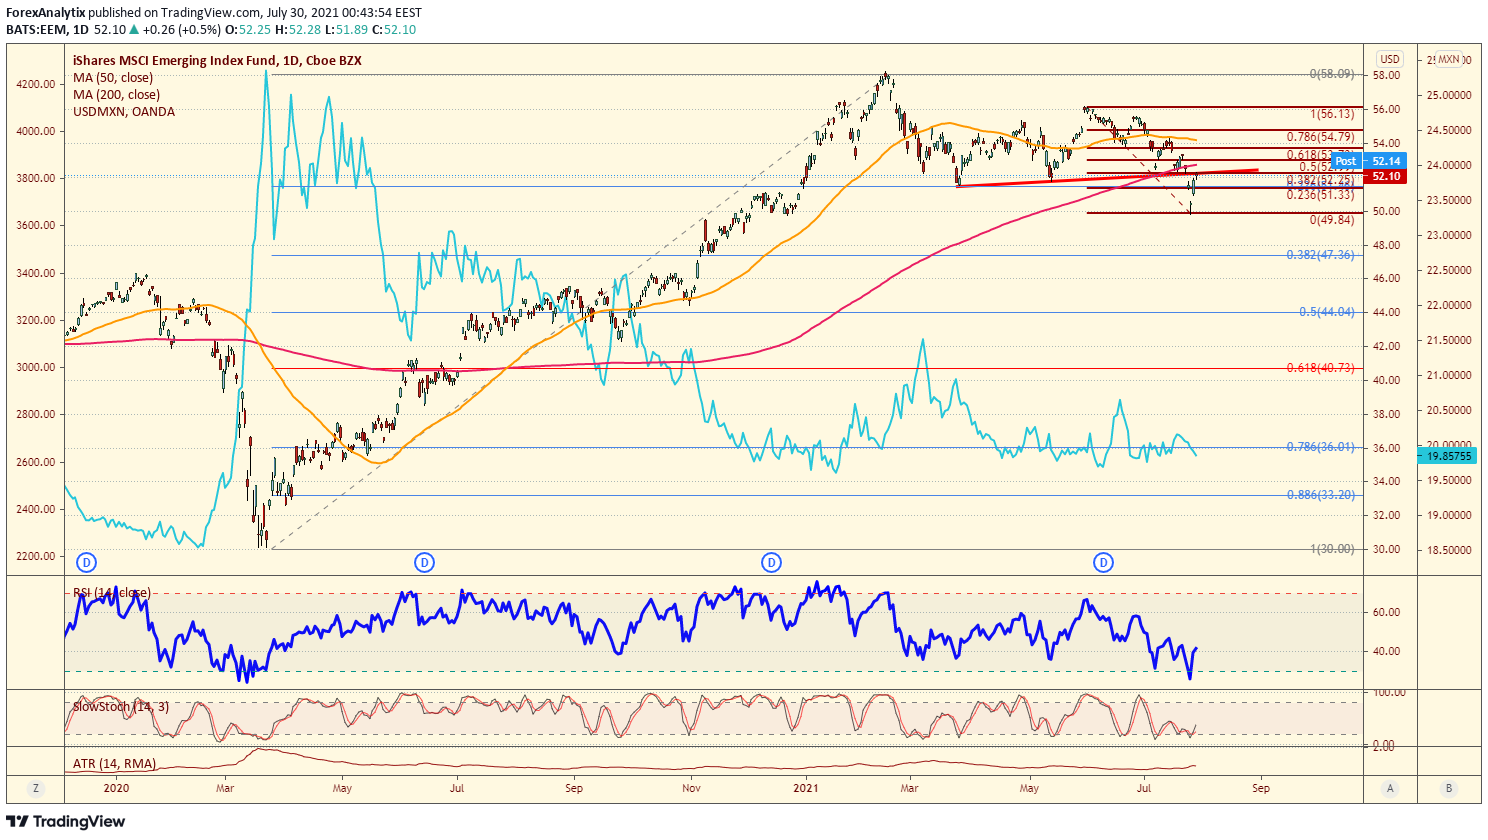Click the Z timezone button at bottom left
The image size is (1488, 840).
(37, 788)
